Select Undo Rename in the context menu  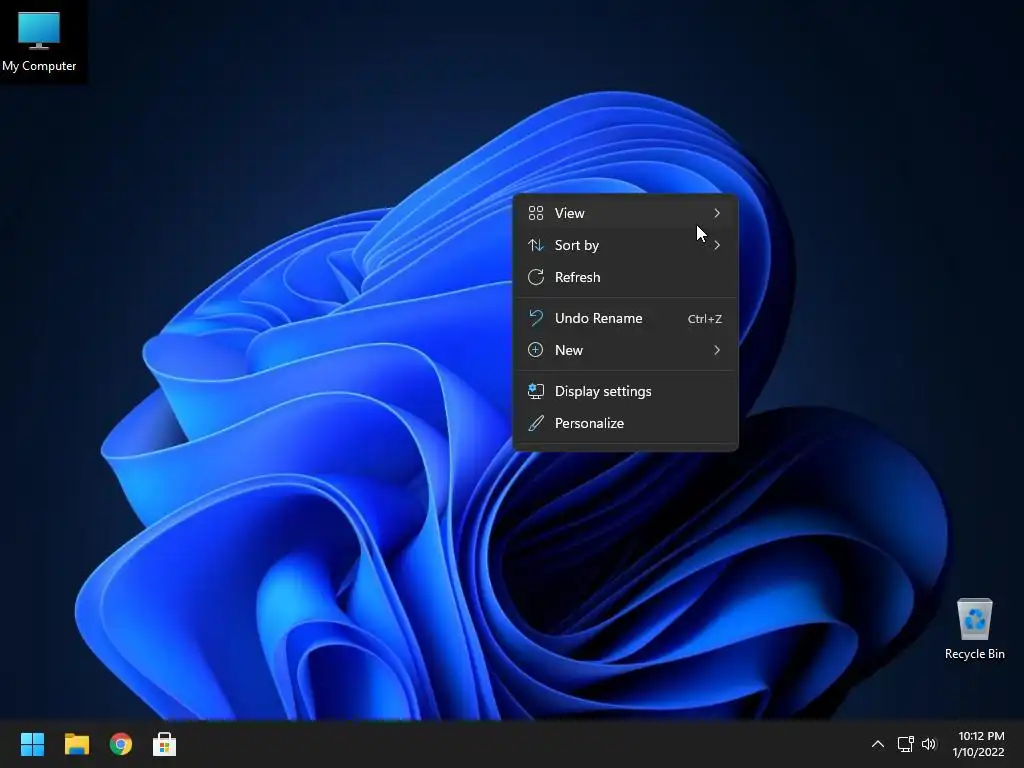click(626, 318)
